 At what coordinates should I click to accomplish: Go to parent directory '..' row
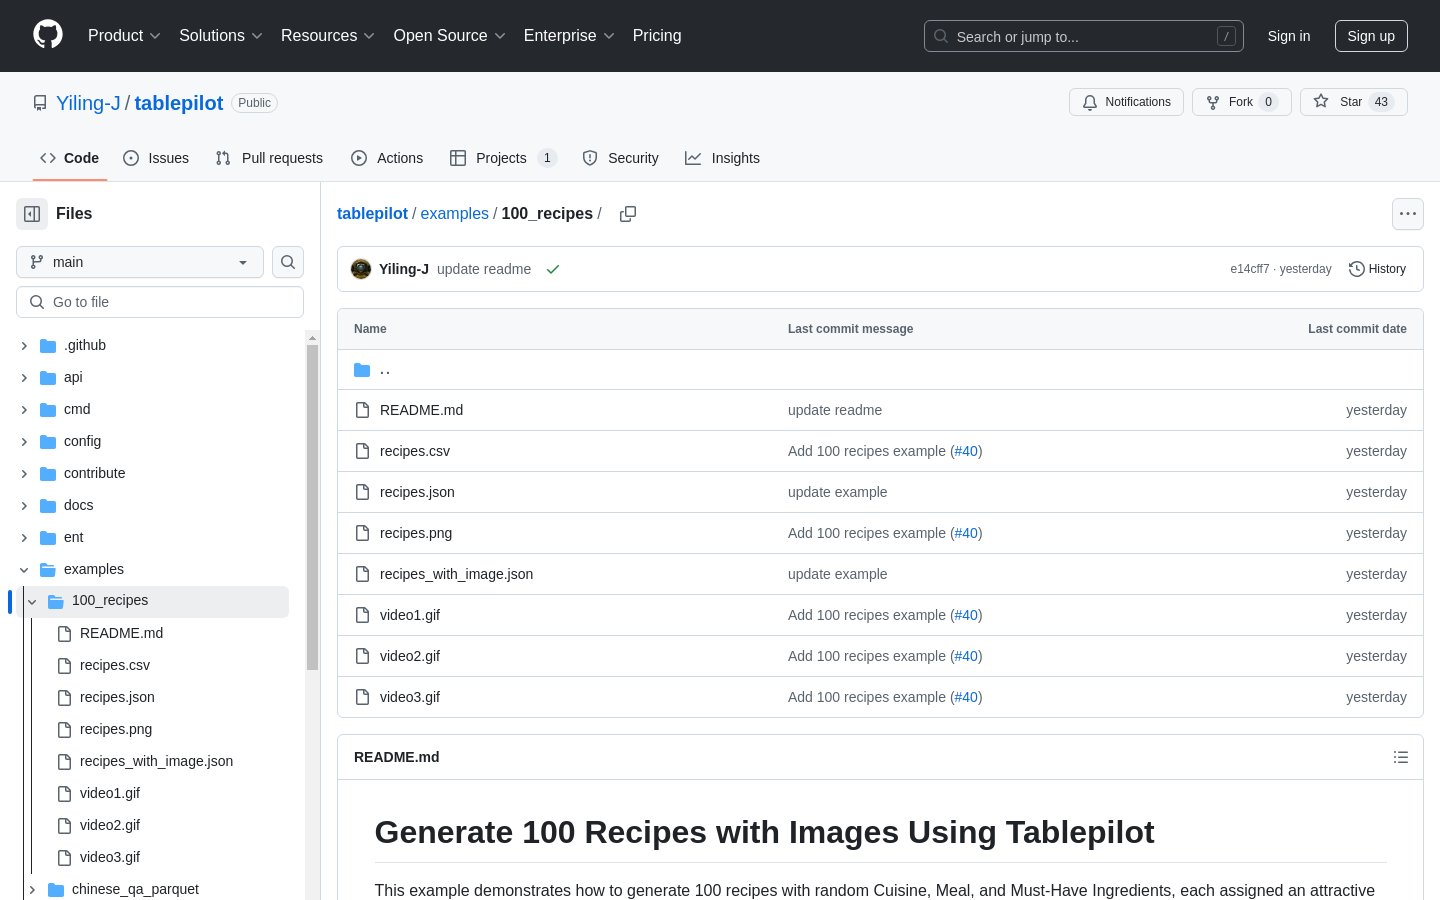(880, 370)
